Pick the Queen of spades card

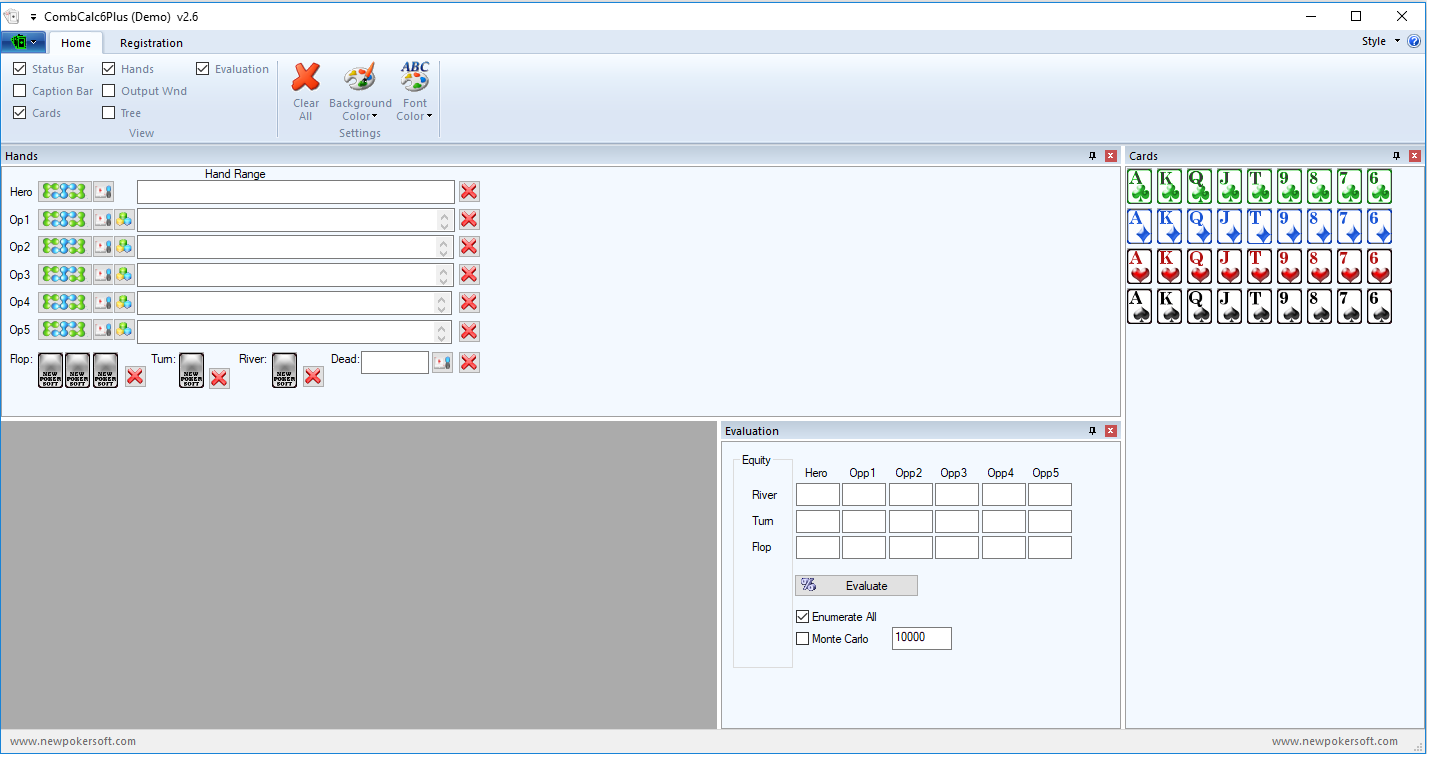(x=1200, y=307)
